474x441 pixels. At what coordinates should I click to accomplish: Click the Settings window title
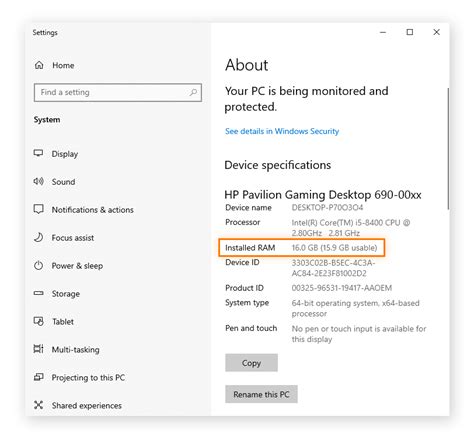[45, 33]
